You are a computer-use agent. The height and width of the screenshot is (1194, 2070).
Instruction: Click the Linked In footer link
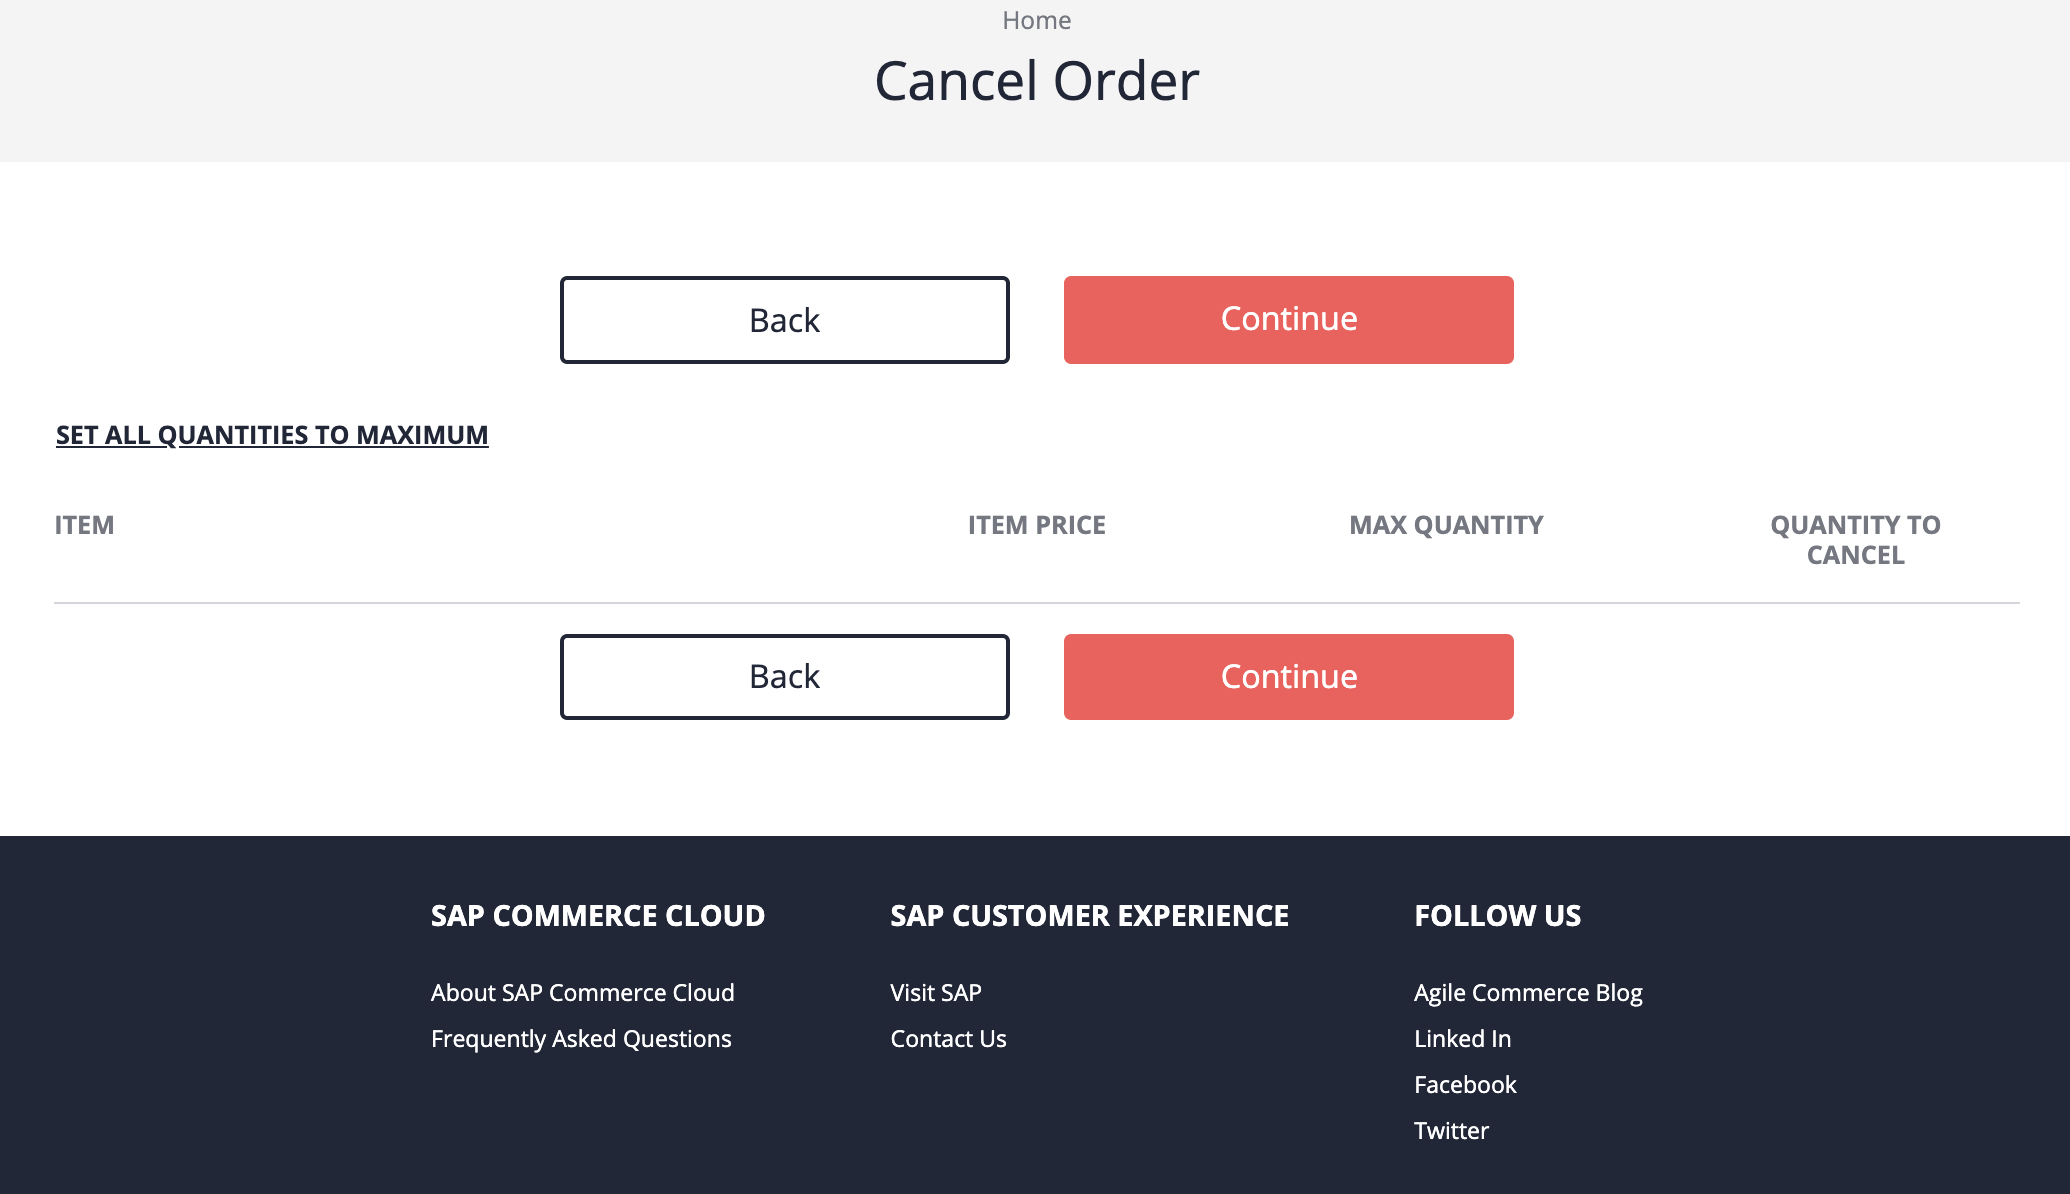[1462, 1038]
